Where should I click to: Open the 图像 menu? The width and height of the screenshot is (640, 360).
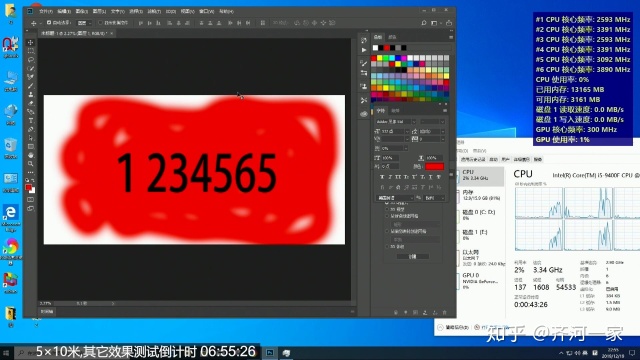point(82,11)
